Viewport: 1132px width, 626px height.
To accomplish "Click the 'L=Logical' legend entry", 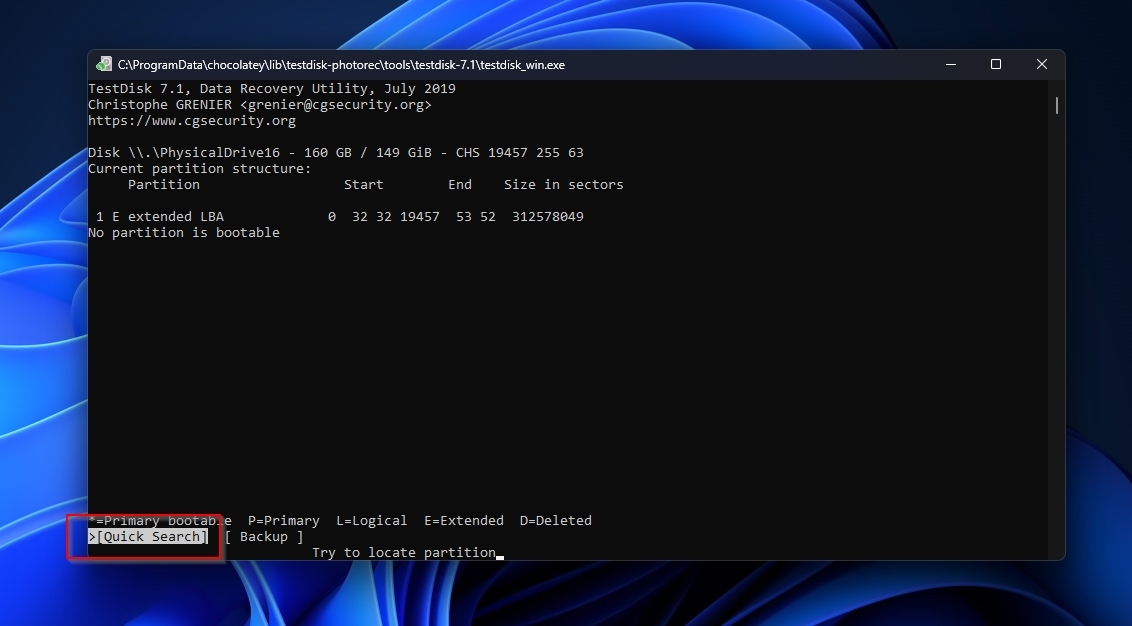I will point(372,521).
